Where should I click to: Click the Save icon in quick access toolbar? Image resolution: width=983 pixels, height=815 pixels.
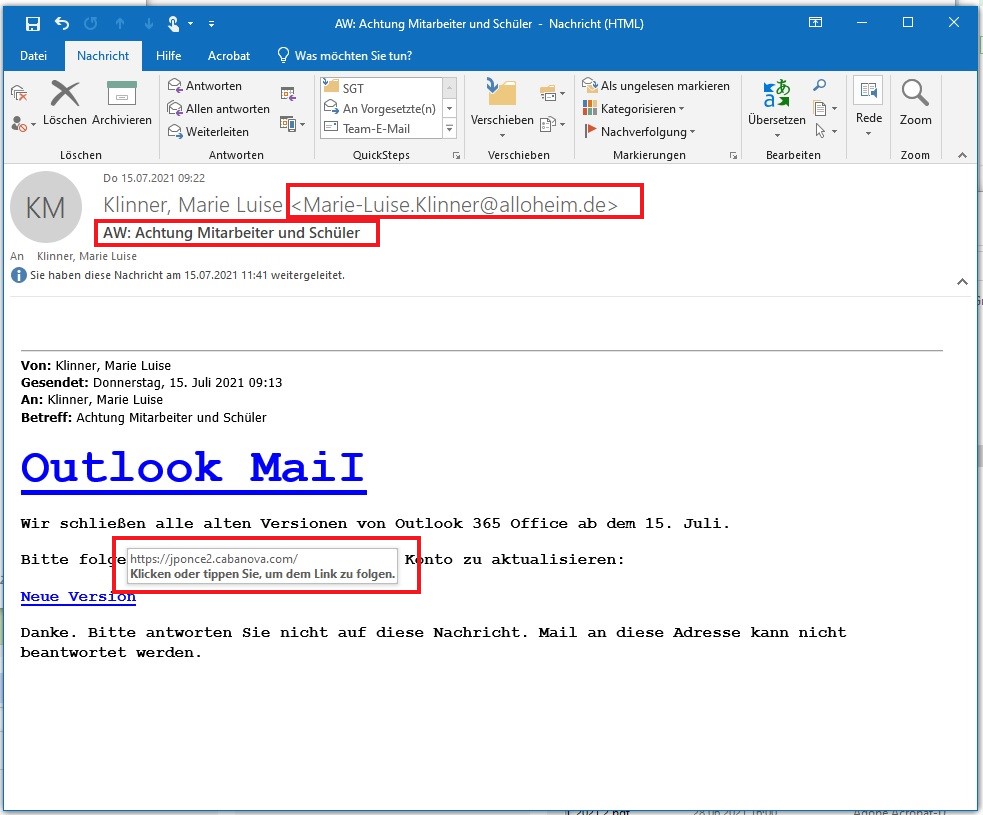(x=33, y=24)
